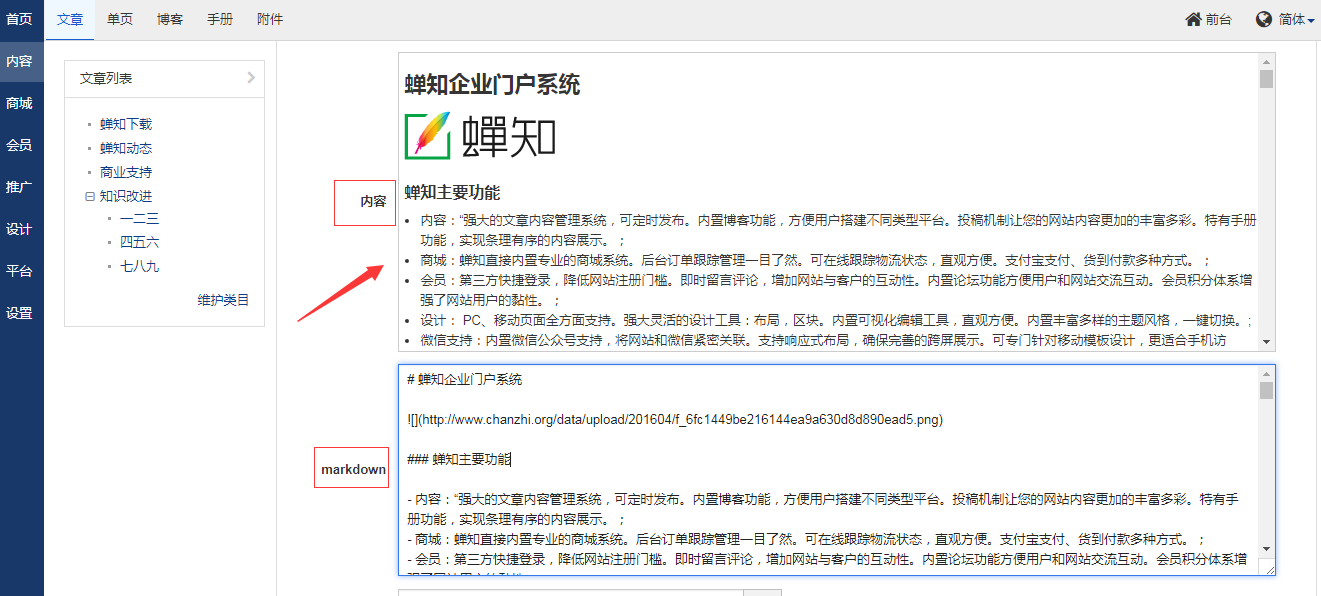This screenshot has height=596, width=1321.
Task: Select the 七八九 subcategory
Action: (x=139, y=266)
